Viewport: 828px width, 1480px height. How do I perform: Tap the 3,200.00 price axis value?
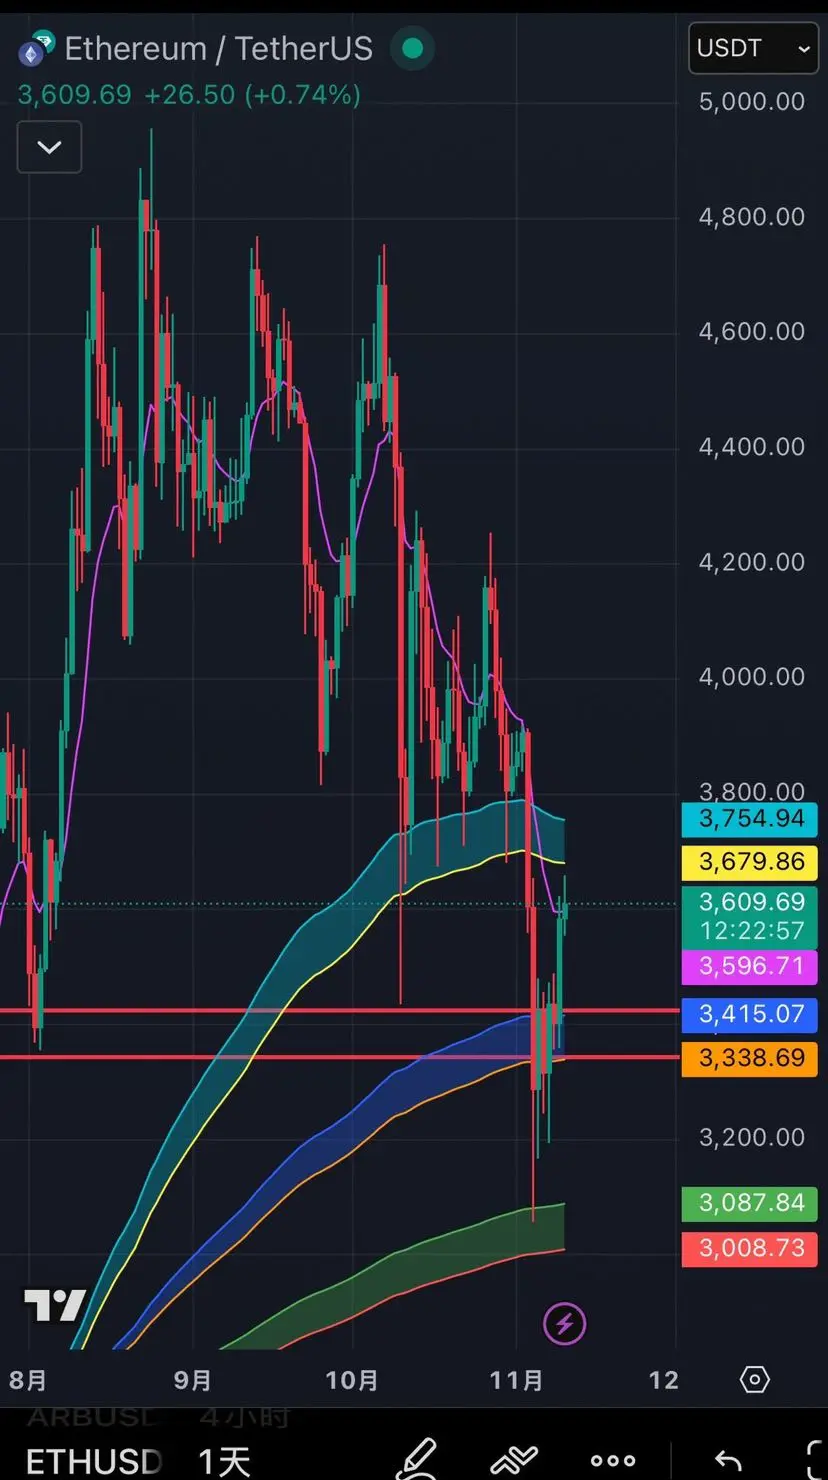751,1137
